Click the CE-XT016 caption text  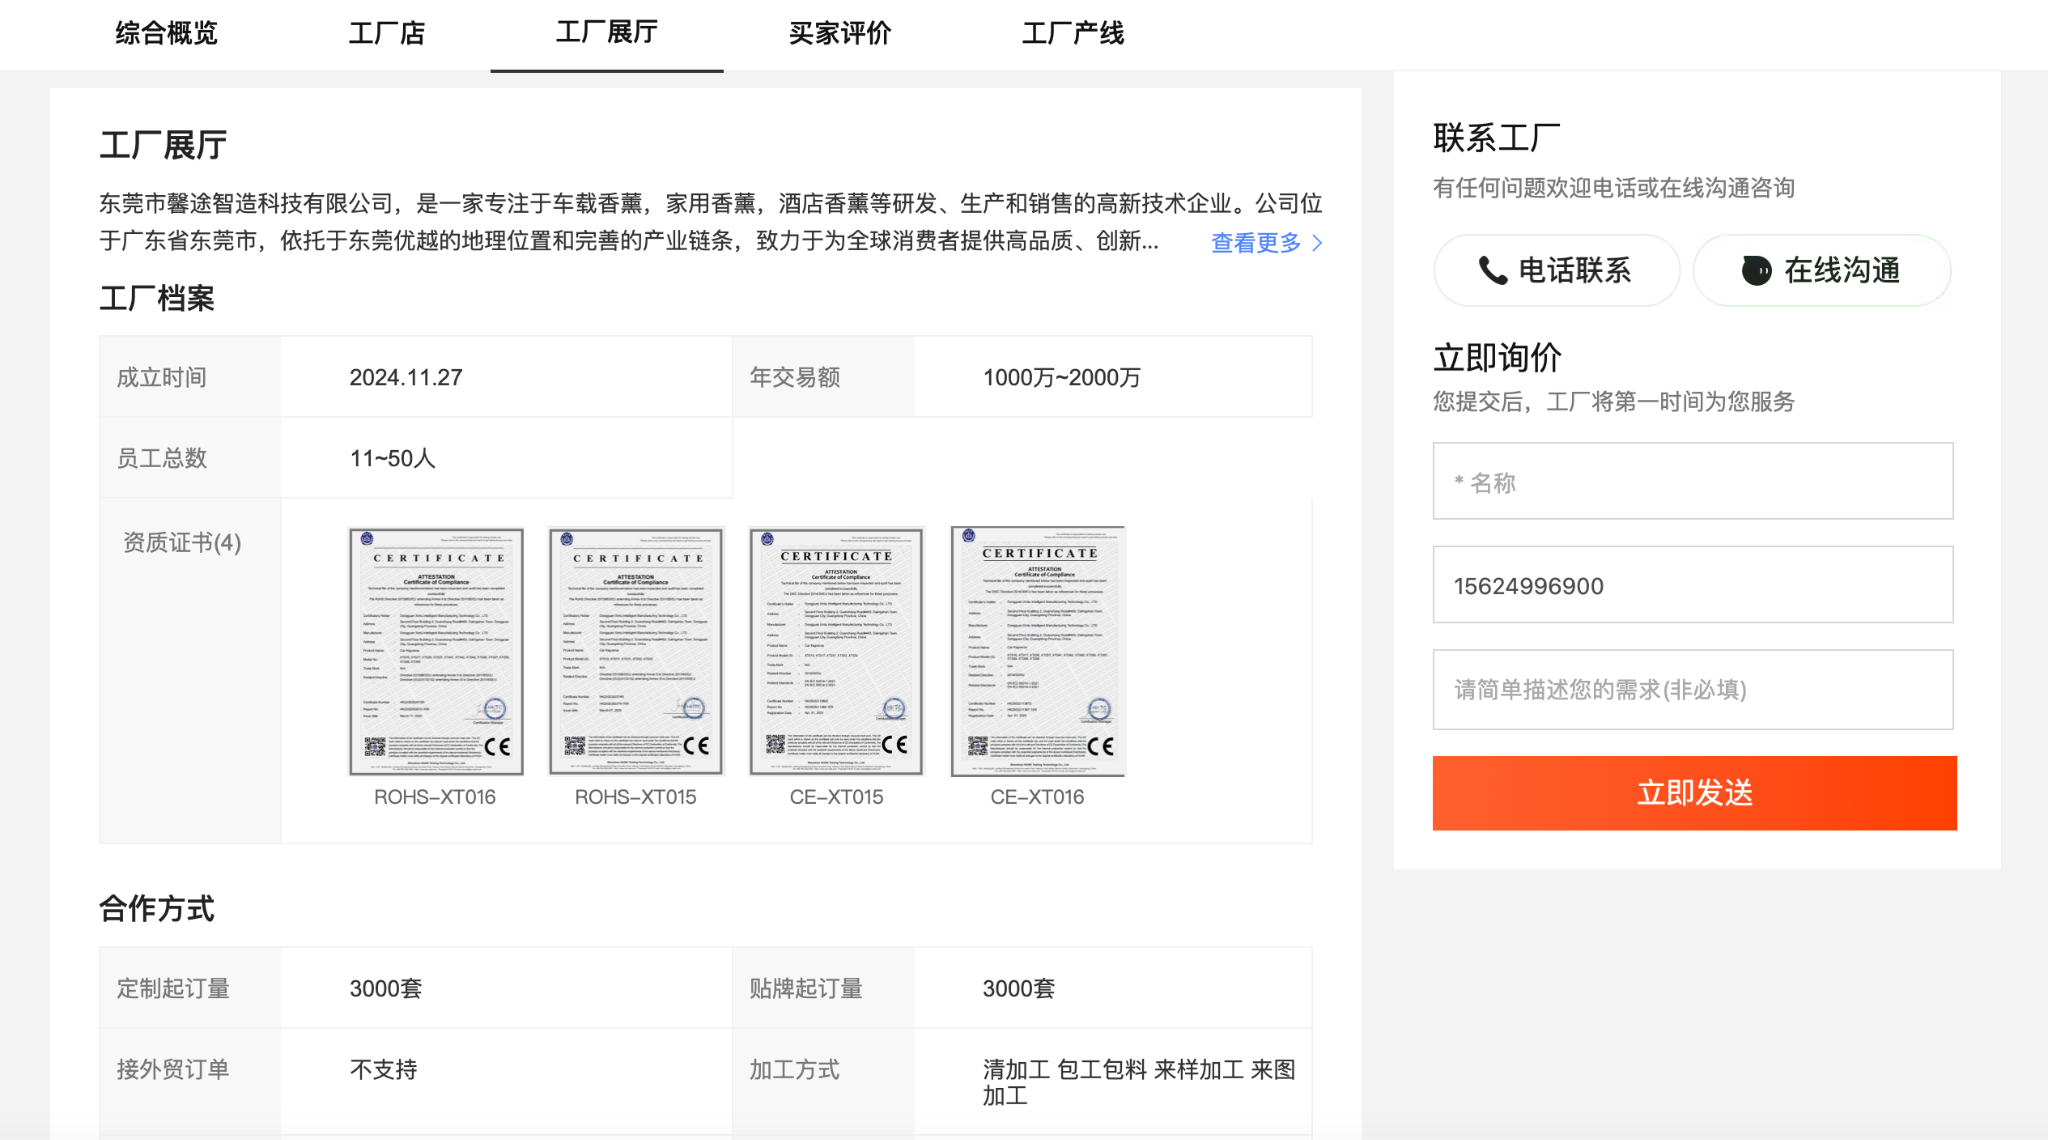[1038, 797]
